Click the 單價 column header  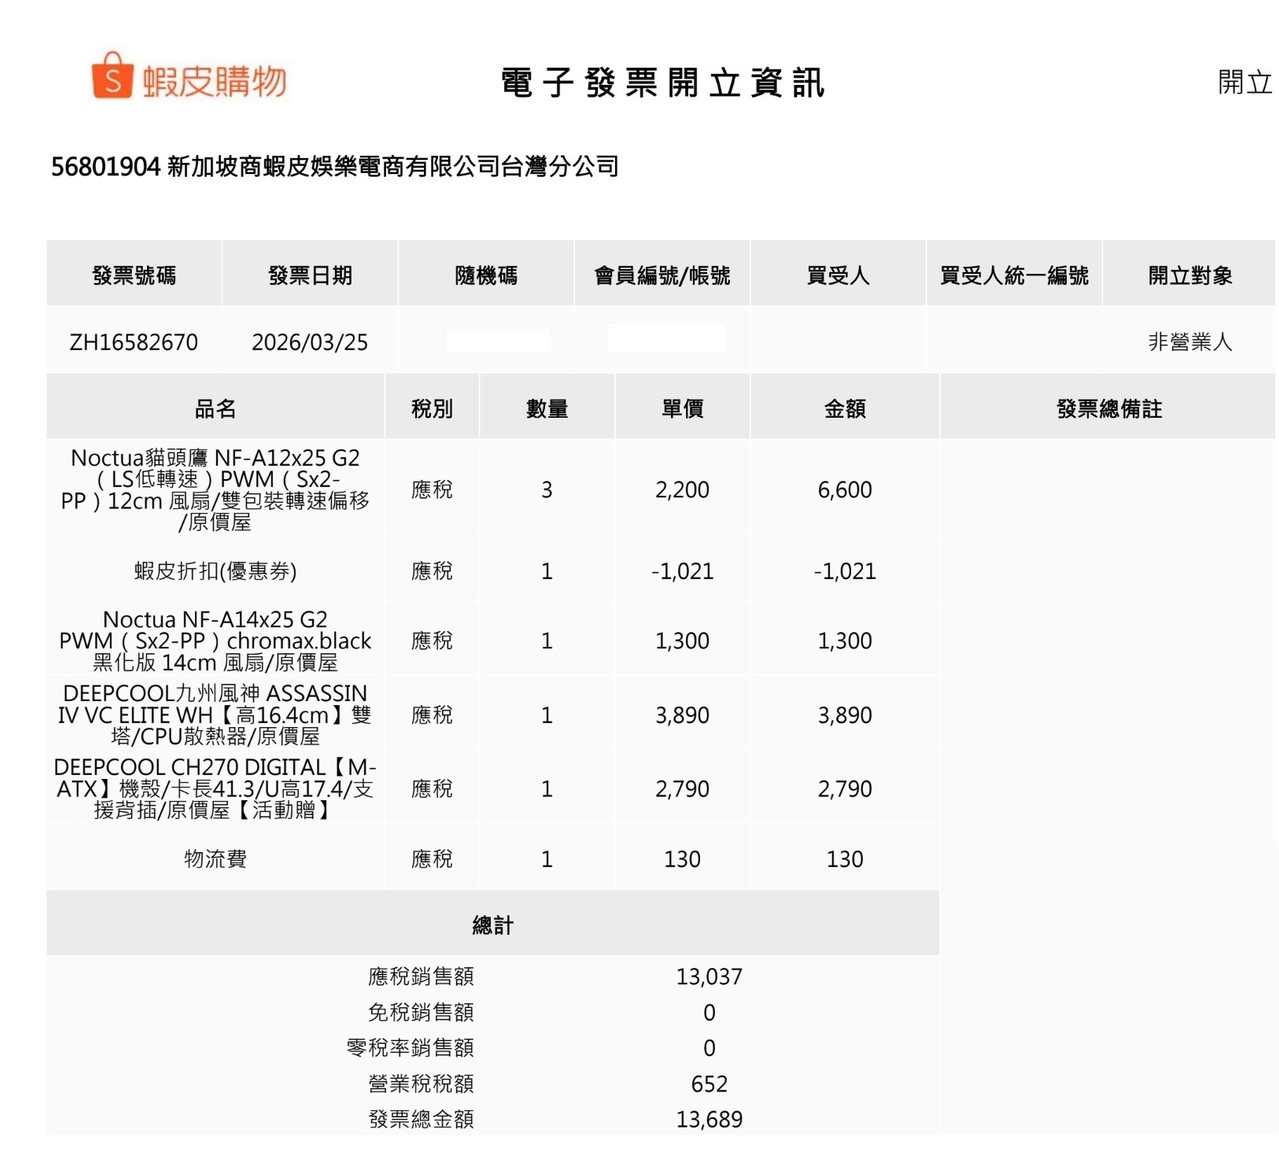tap(682, 408)
